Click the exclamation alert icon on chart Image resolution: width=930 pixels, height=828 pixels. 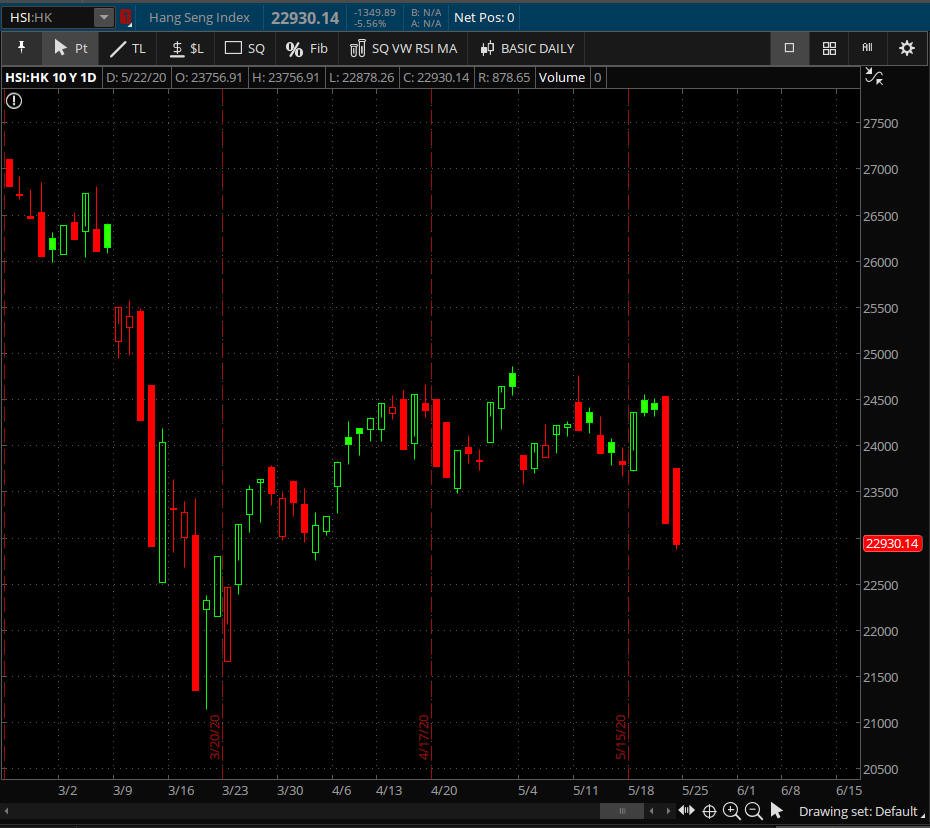[14, 100]
